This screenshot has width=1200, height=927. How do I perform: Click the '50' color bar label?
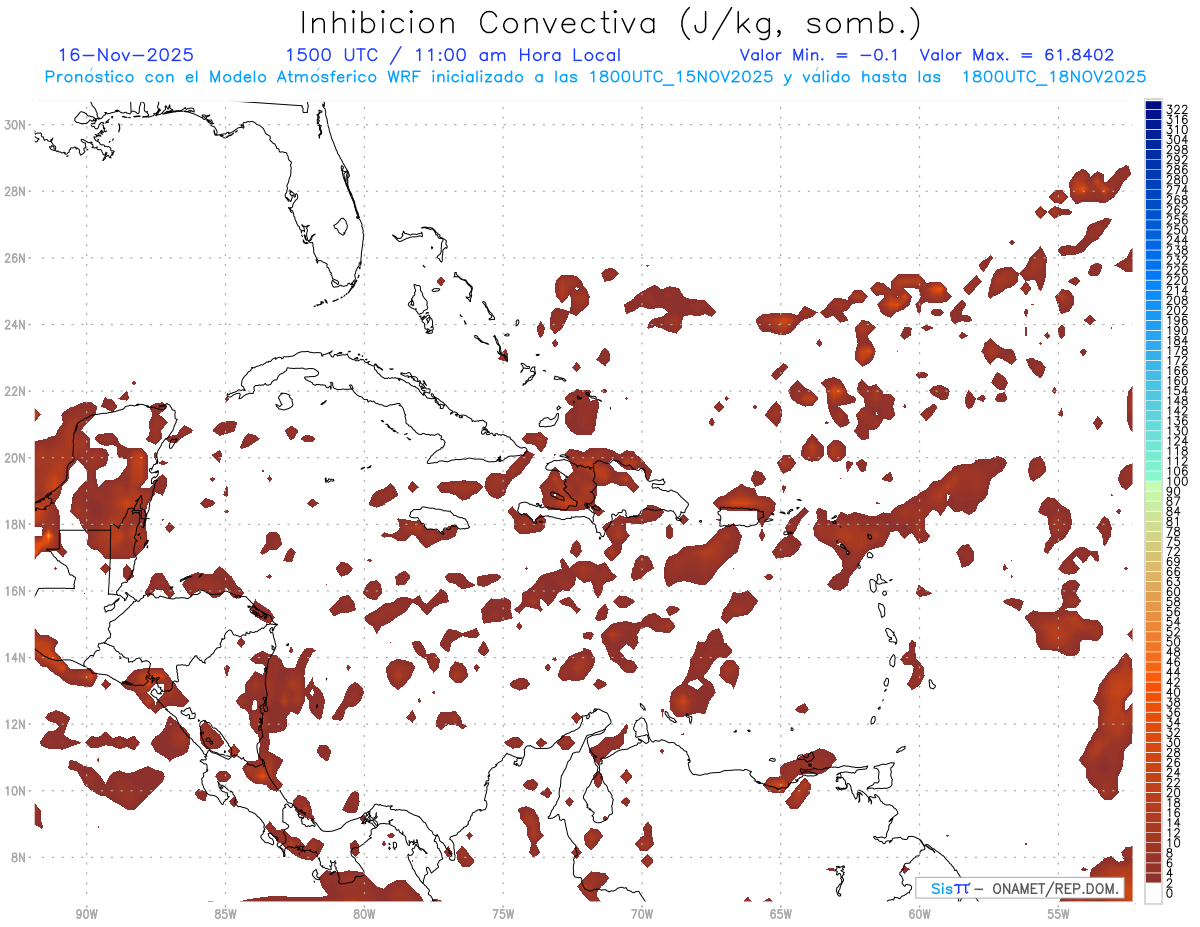(x=1173, y=641)
